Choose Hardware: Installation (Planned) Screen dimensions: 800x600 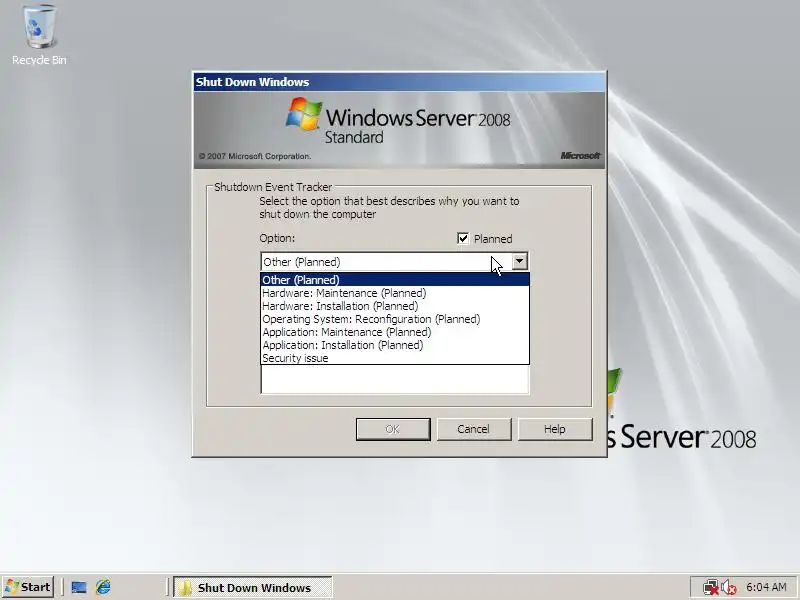395,306
